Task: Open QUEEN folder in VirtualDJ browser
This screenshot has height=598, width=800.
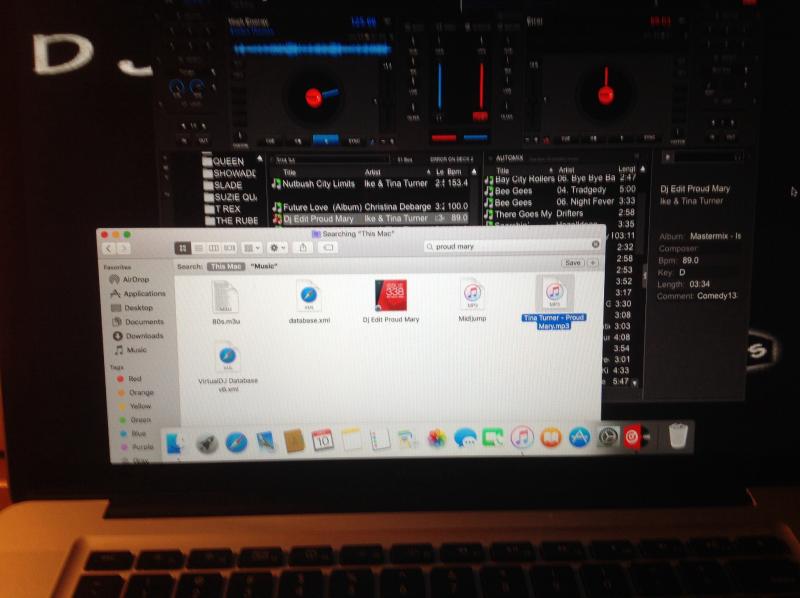Action: (x=224, y=161)
